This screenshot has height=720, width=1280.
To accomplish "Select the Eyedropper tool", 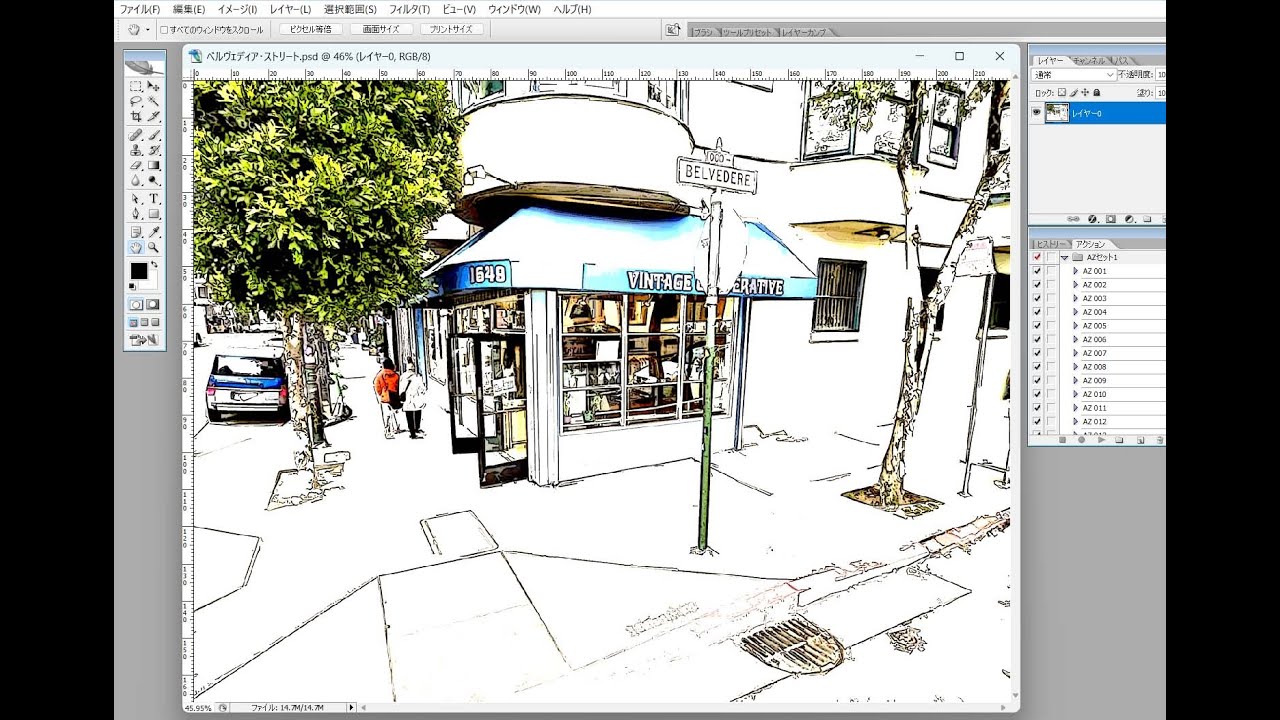I will (154, 231).
